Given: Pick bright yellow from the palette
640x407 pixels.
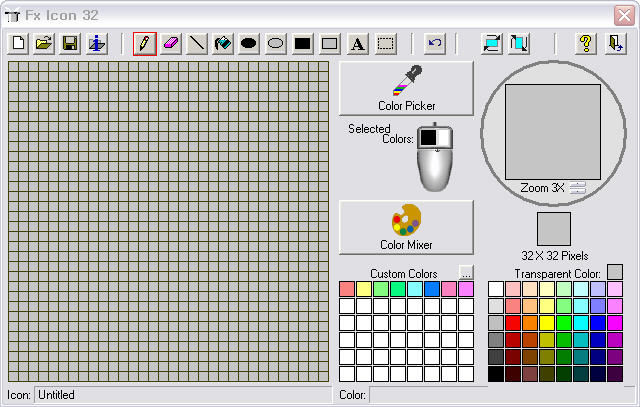Looking at the screenshot, I should (x=547, y=323).
